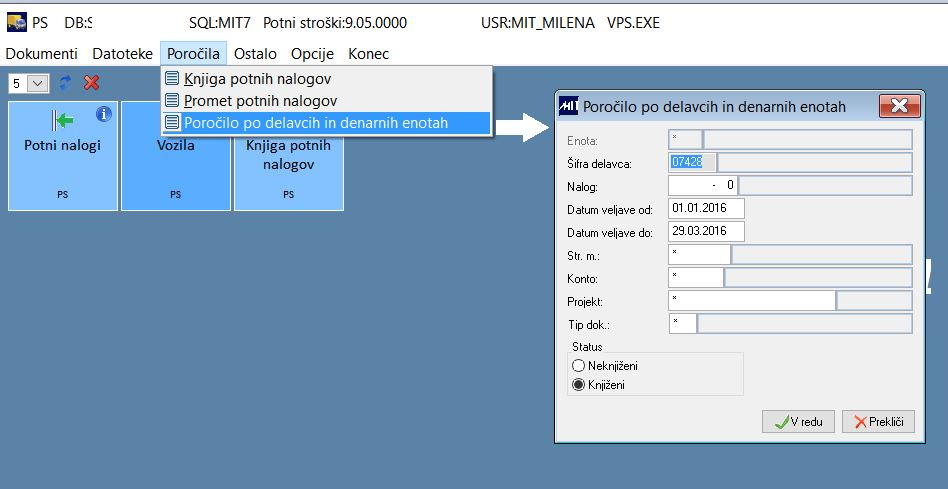The width and height of the screenshot is (948, 489).
Task: Open the Dokumenti menu
Action: click(x=42, y=54)
